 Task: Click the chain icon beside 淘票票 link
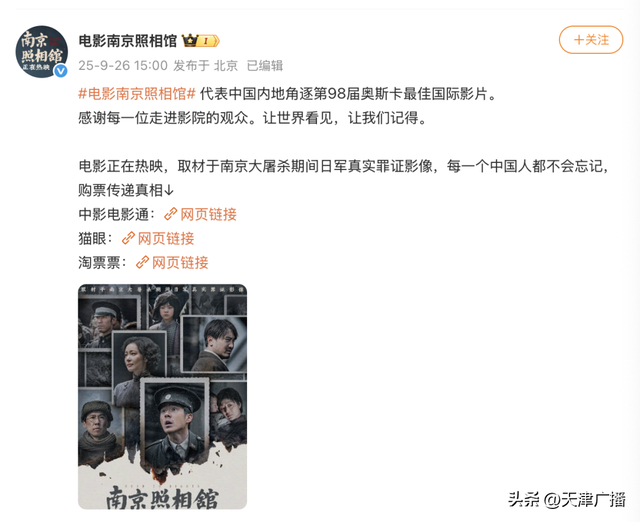click(142, 262)
